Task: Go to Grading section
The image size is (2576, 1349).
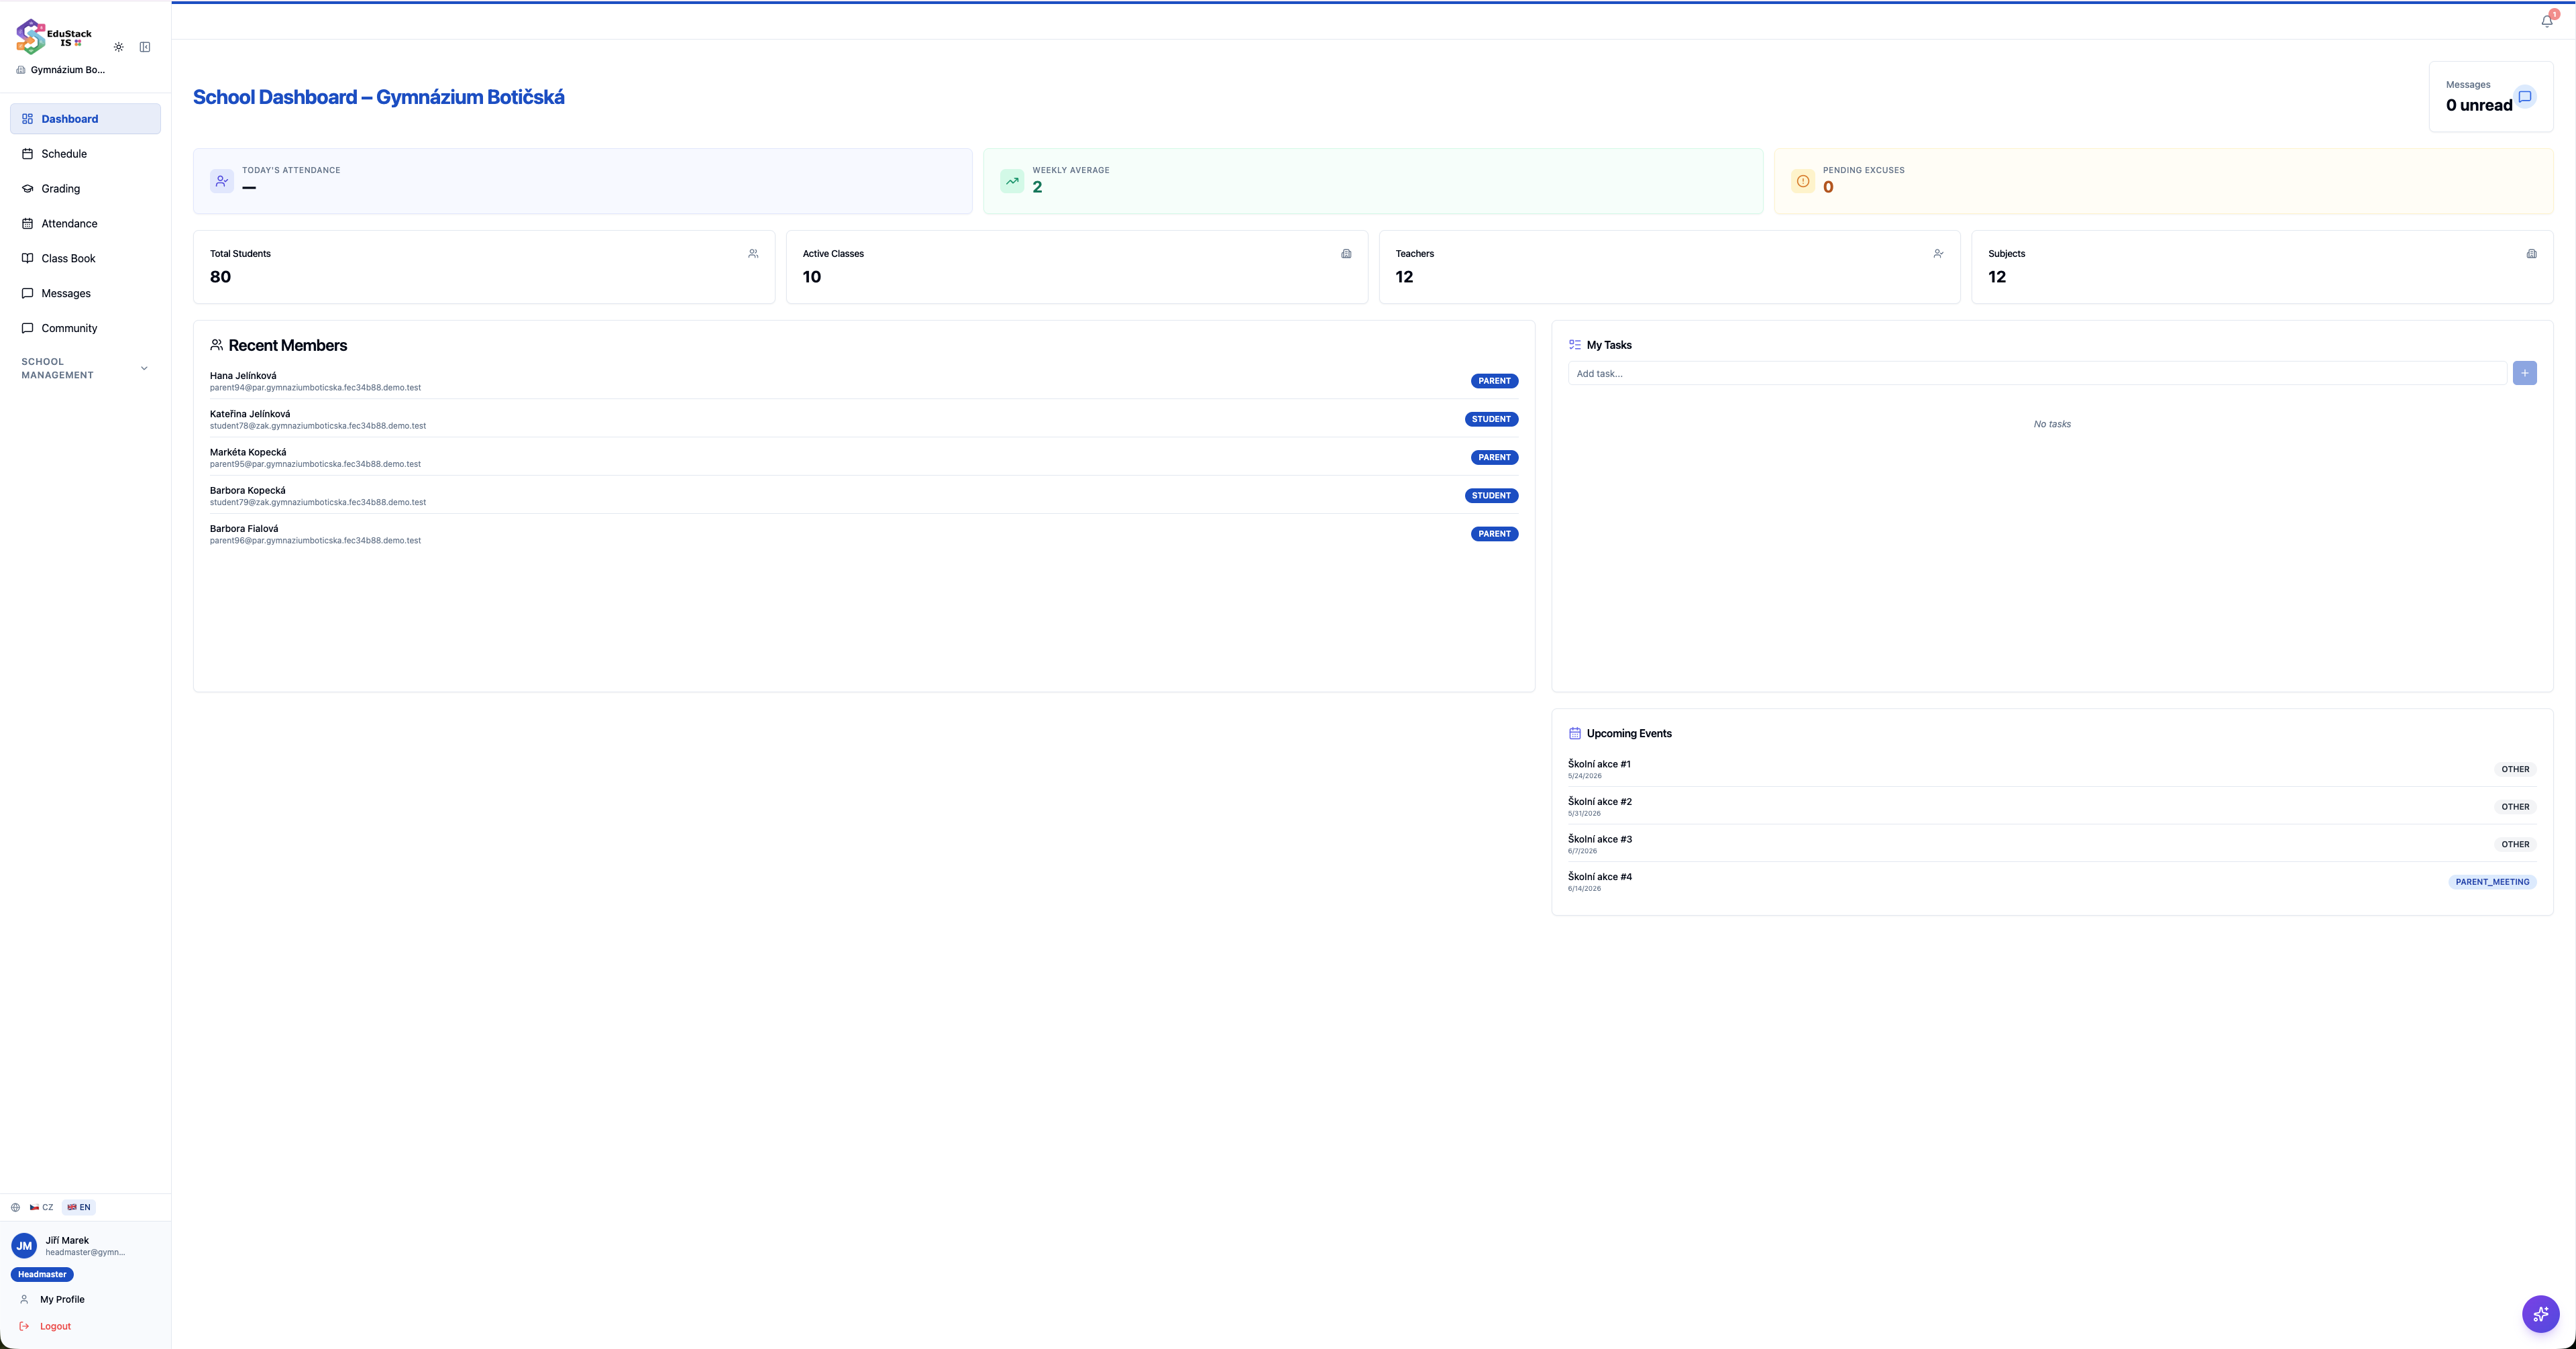Action: (x=85, y=189)
